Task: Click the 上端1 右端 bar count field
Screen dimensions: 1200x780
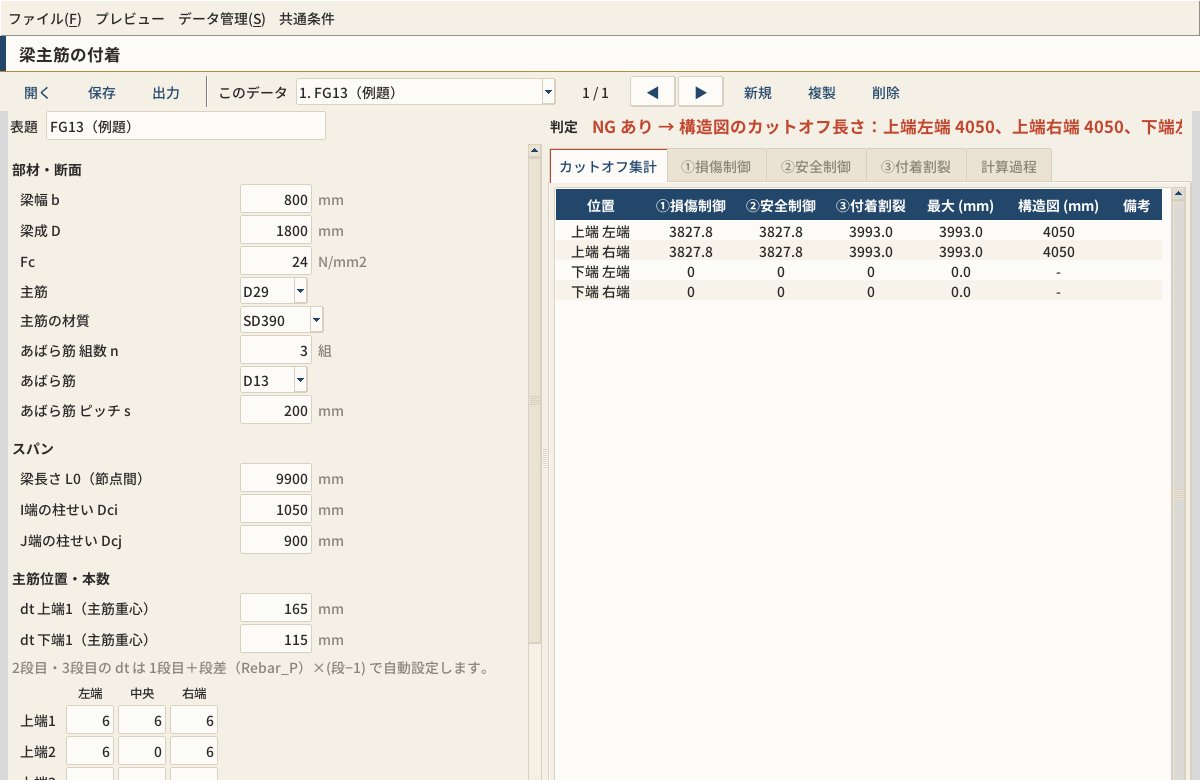Action: pyautogui.click(x=194, y=720)
